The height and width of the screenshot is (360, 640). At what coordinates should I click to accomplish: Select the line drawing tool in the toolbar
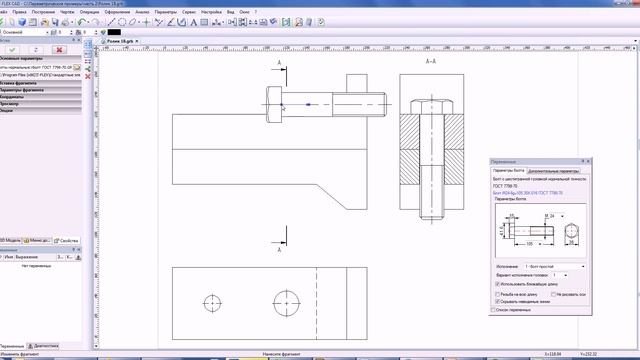pos(111,22)
